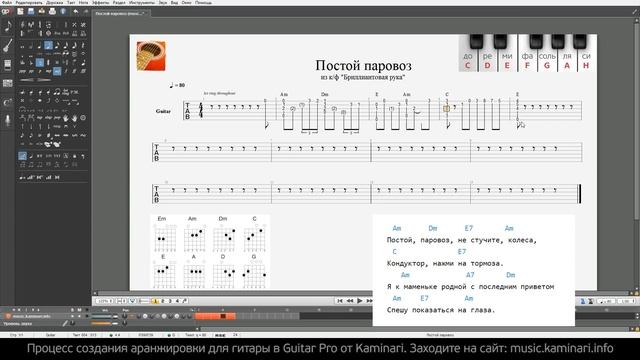
Task: Click the track pan knob
Action: point(124,316)
